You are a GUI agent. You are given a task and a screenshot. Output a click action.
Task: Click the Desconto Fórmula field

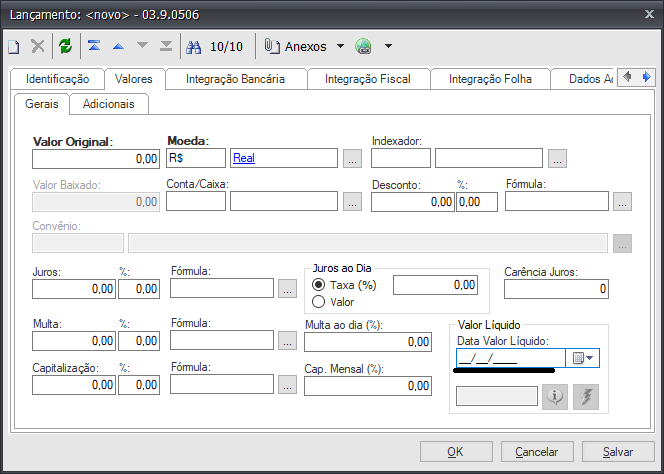557,201
